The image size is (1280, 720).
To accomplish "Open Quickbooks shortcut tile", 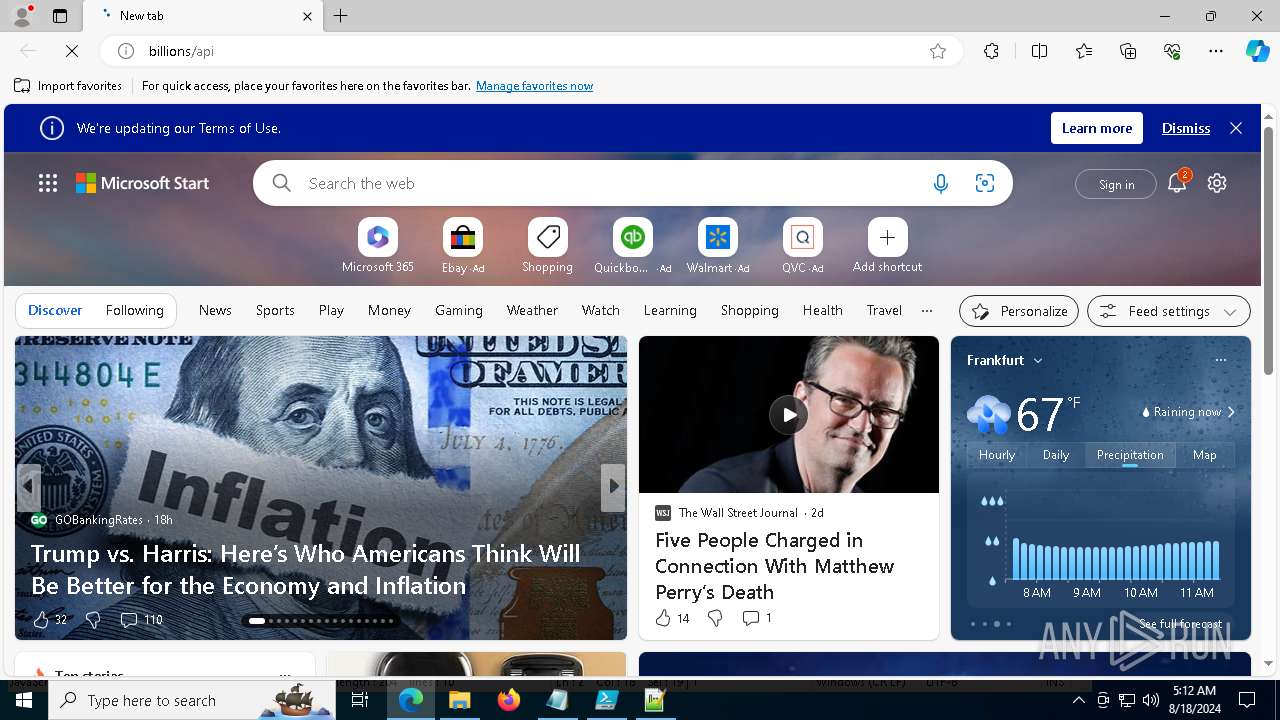I will point(633,246).
